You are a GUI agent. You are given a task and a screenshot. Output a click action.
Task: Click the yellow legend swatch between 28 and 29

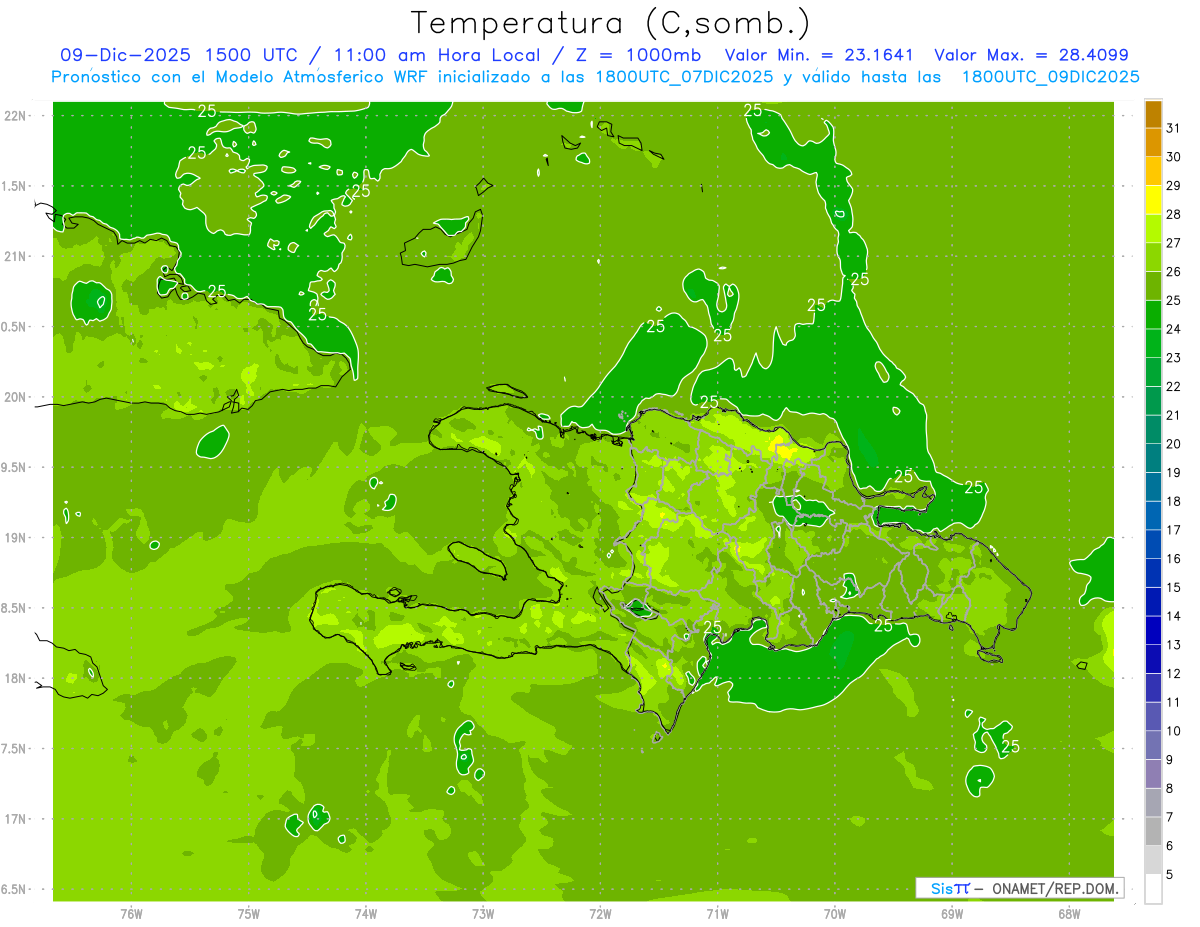click(x=1153, y=200)
